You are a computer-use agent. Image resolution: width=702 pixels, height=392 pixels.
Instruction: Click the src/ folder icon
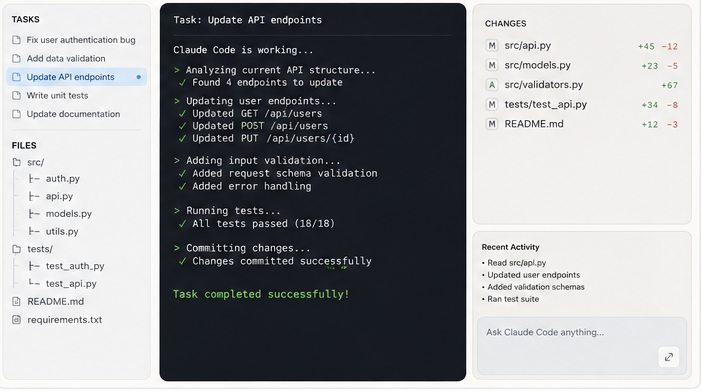point(17,162)
